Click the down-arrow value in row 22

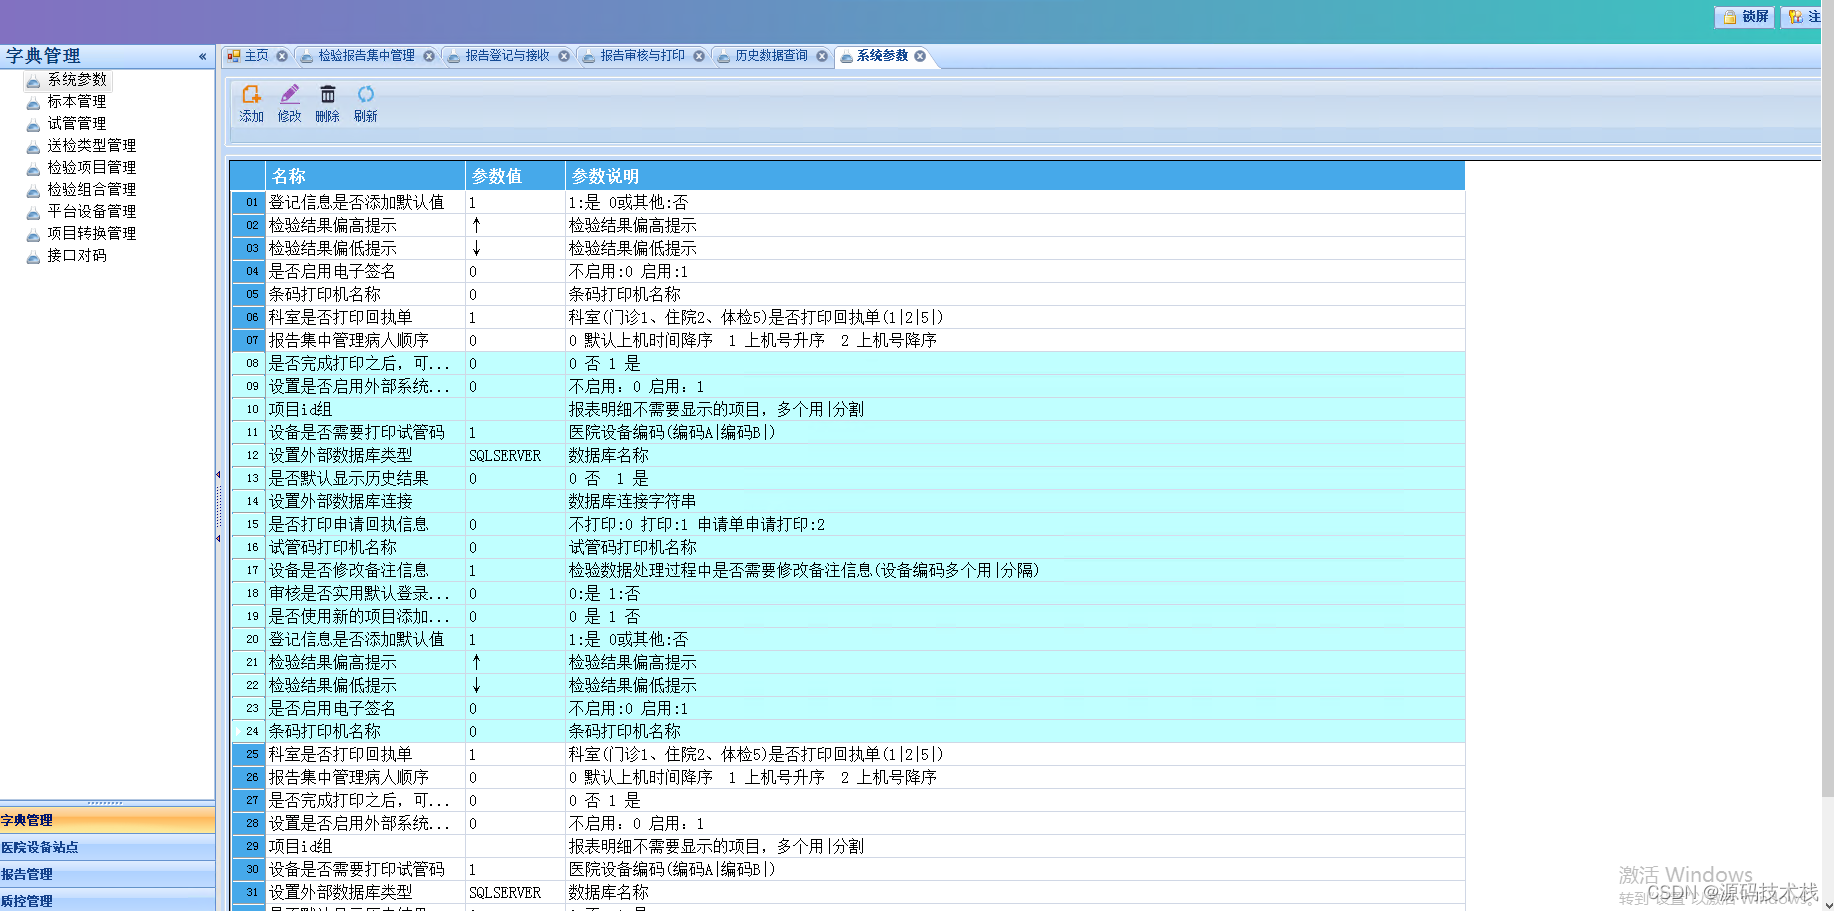pyautogui.click(x=476, y=685)
